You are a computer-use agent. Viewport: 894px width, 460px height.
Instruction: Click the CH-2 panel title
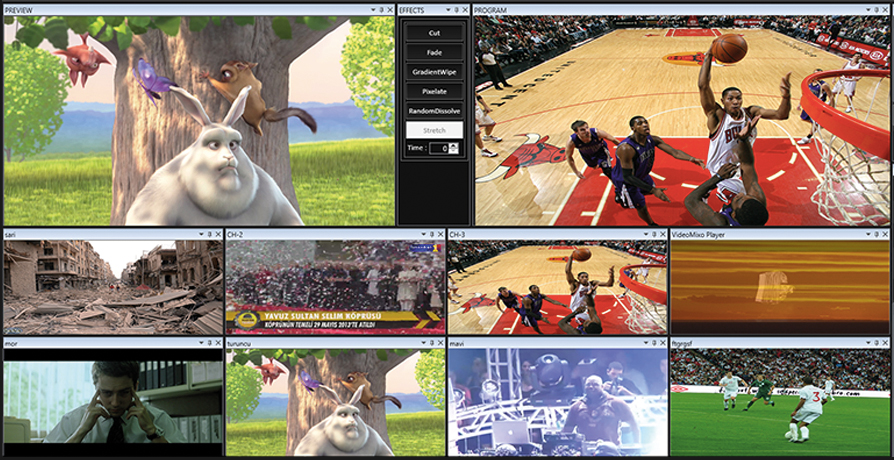click(235, 234)
